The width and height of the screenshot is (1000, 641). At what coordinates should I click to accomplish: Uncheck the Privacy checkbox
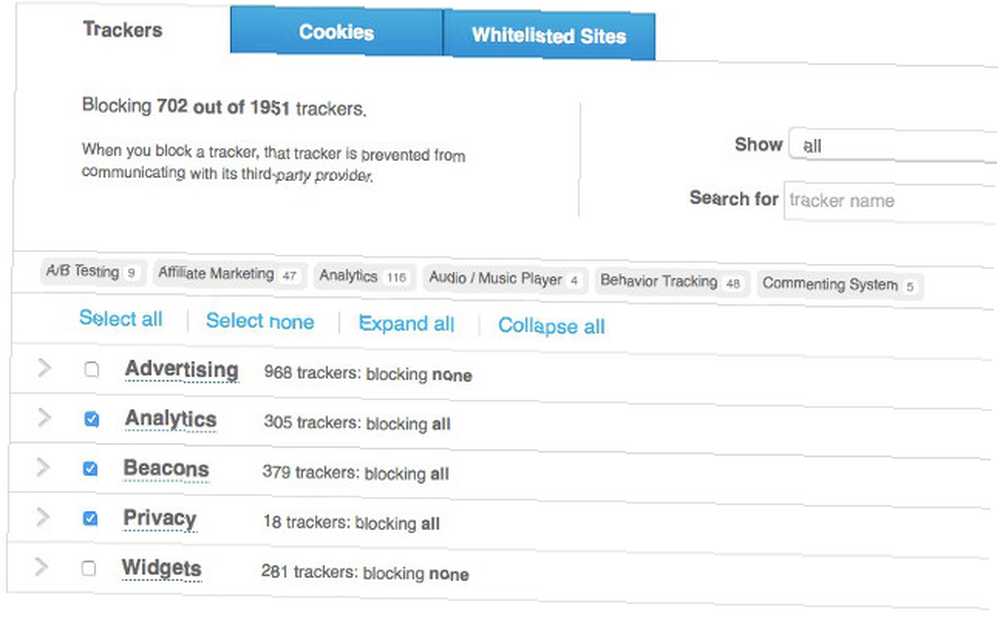(91, 519)
